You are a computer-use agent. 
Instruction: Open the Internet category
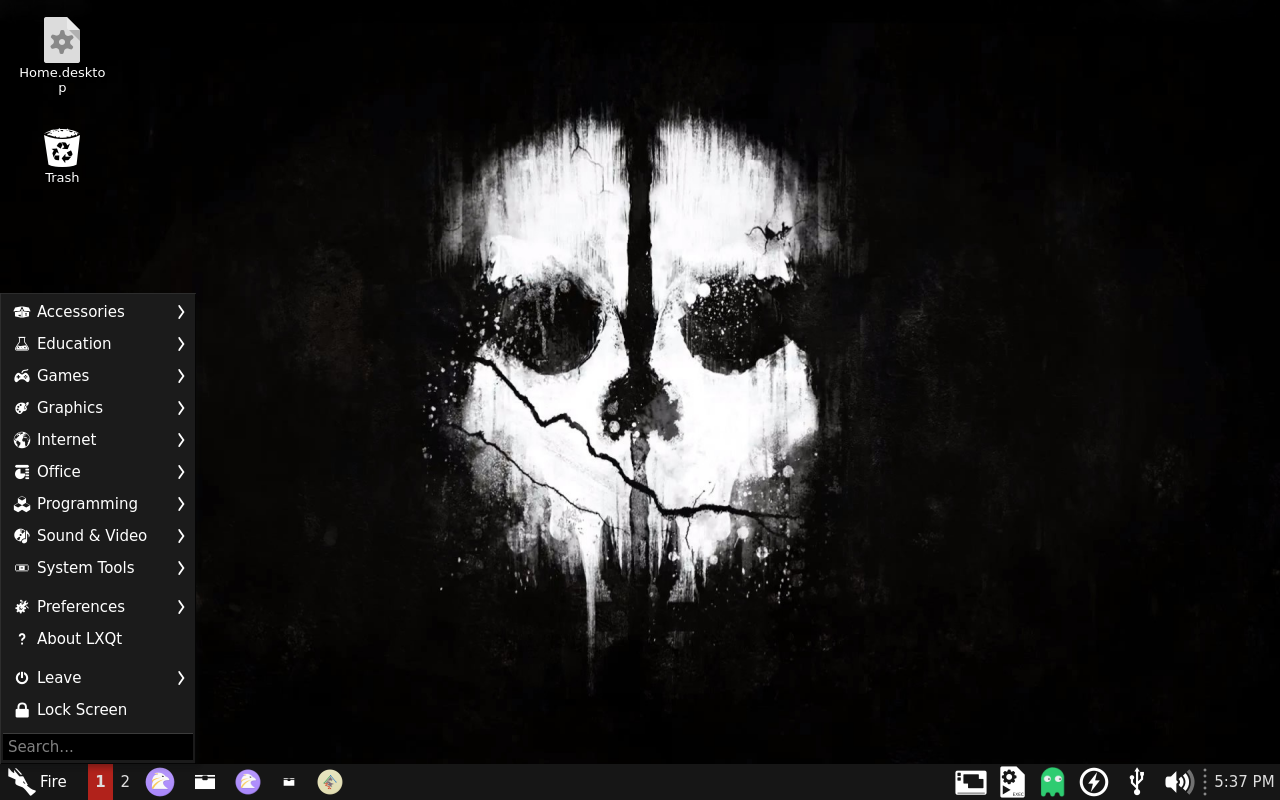tap(97, 440)
